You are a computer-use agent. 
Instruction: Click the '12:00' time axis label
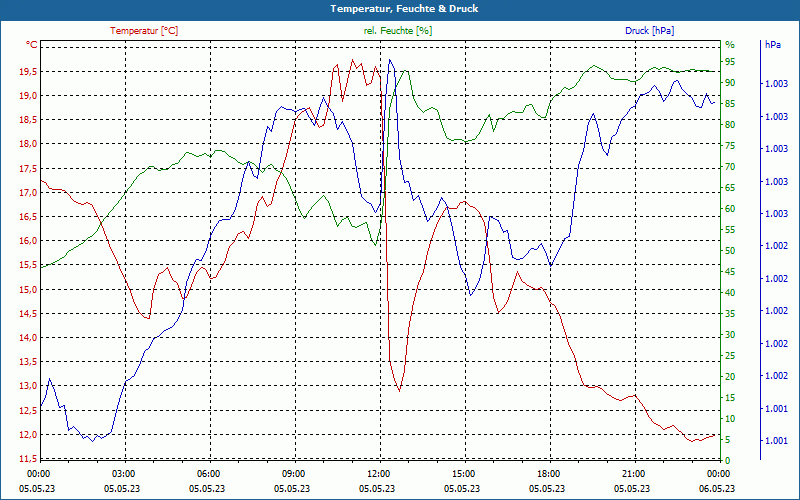point(378,473)
